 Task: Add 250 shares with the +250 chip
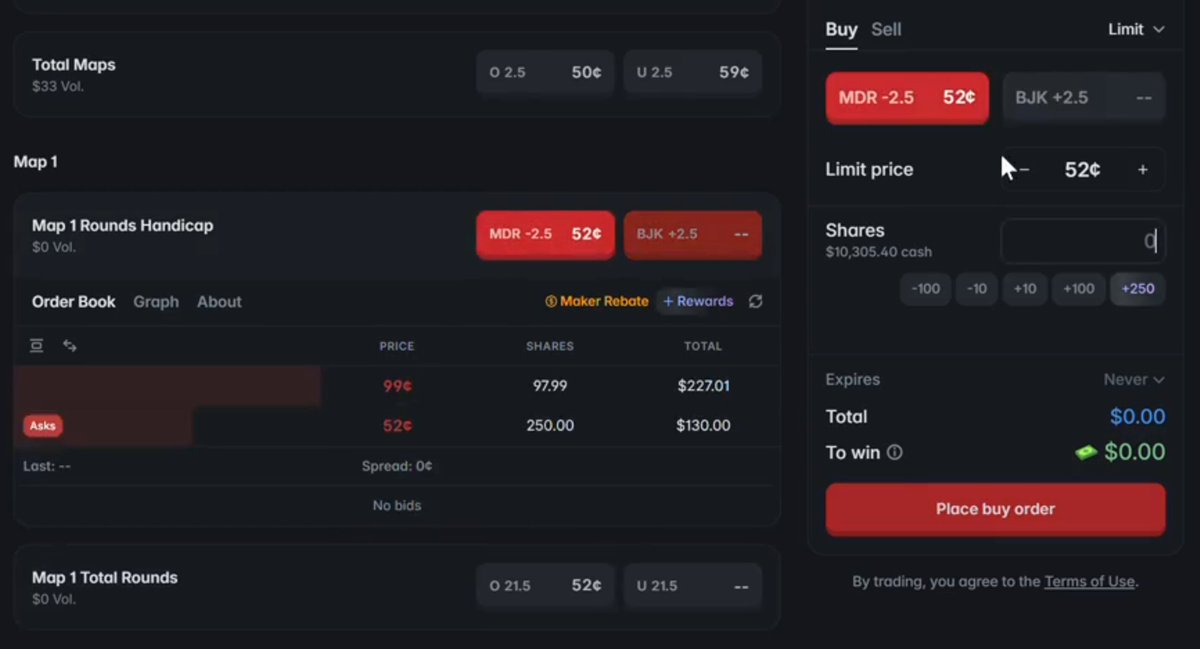1138,289
